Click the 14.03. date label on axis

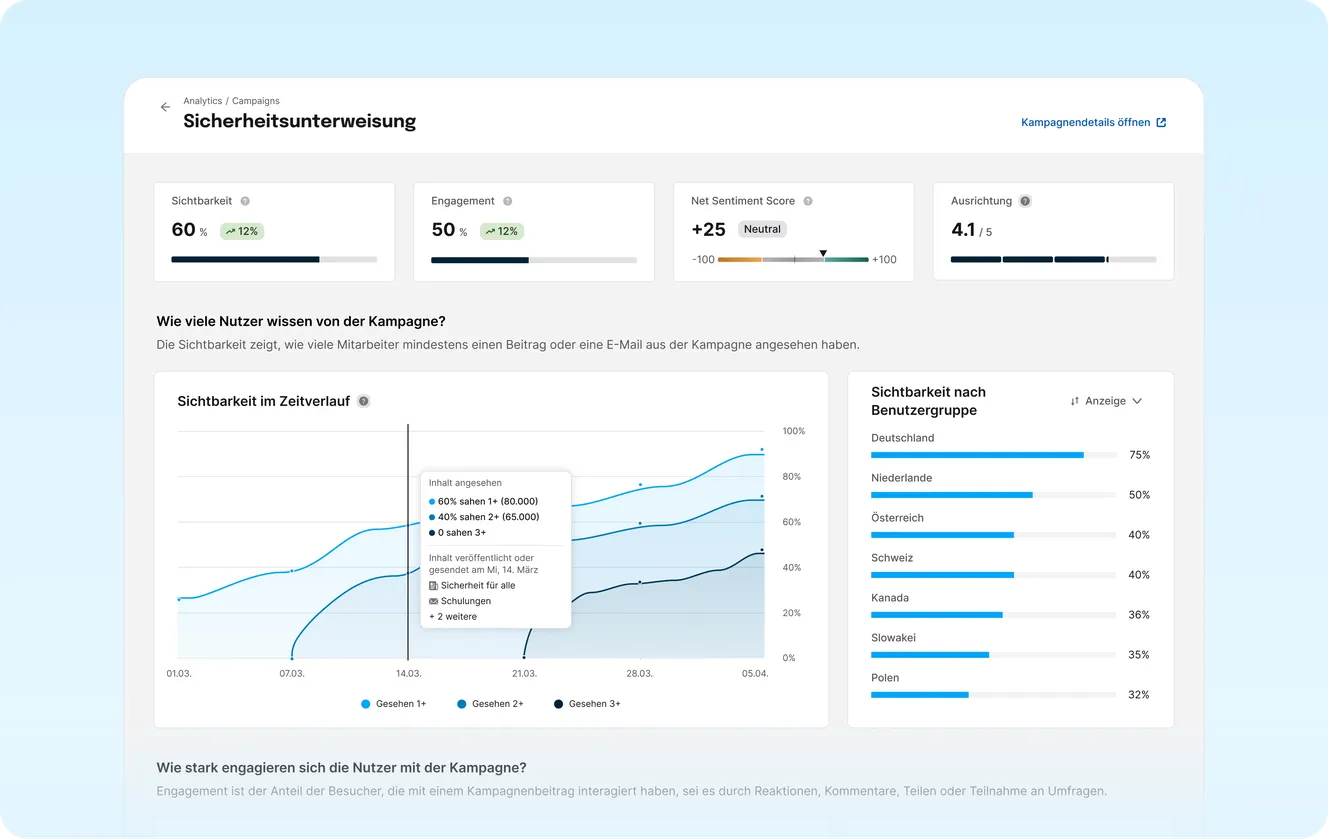(408, 674)
